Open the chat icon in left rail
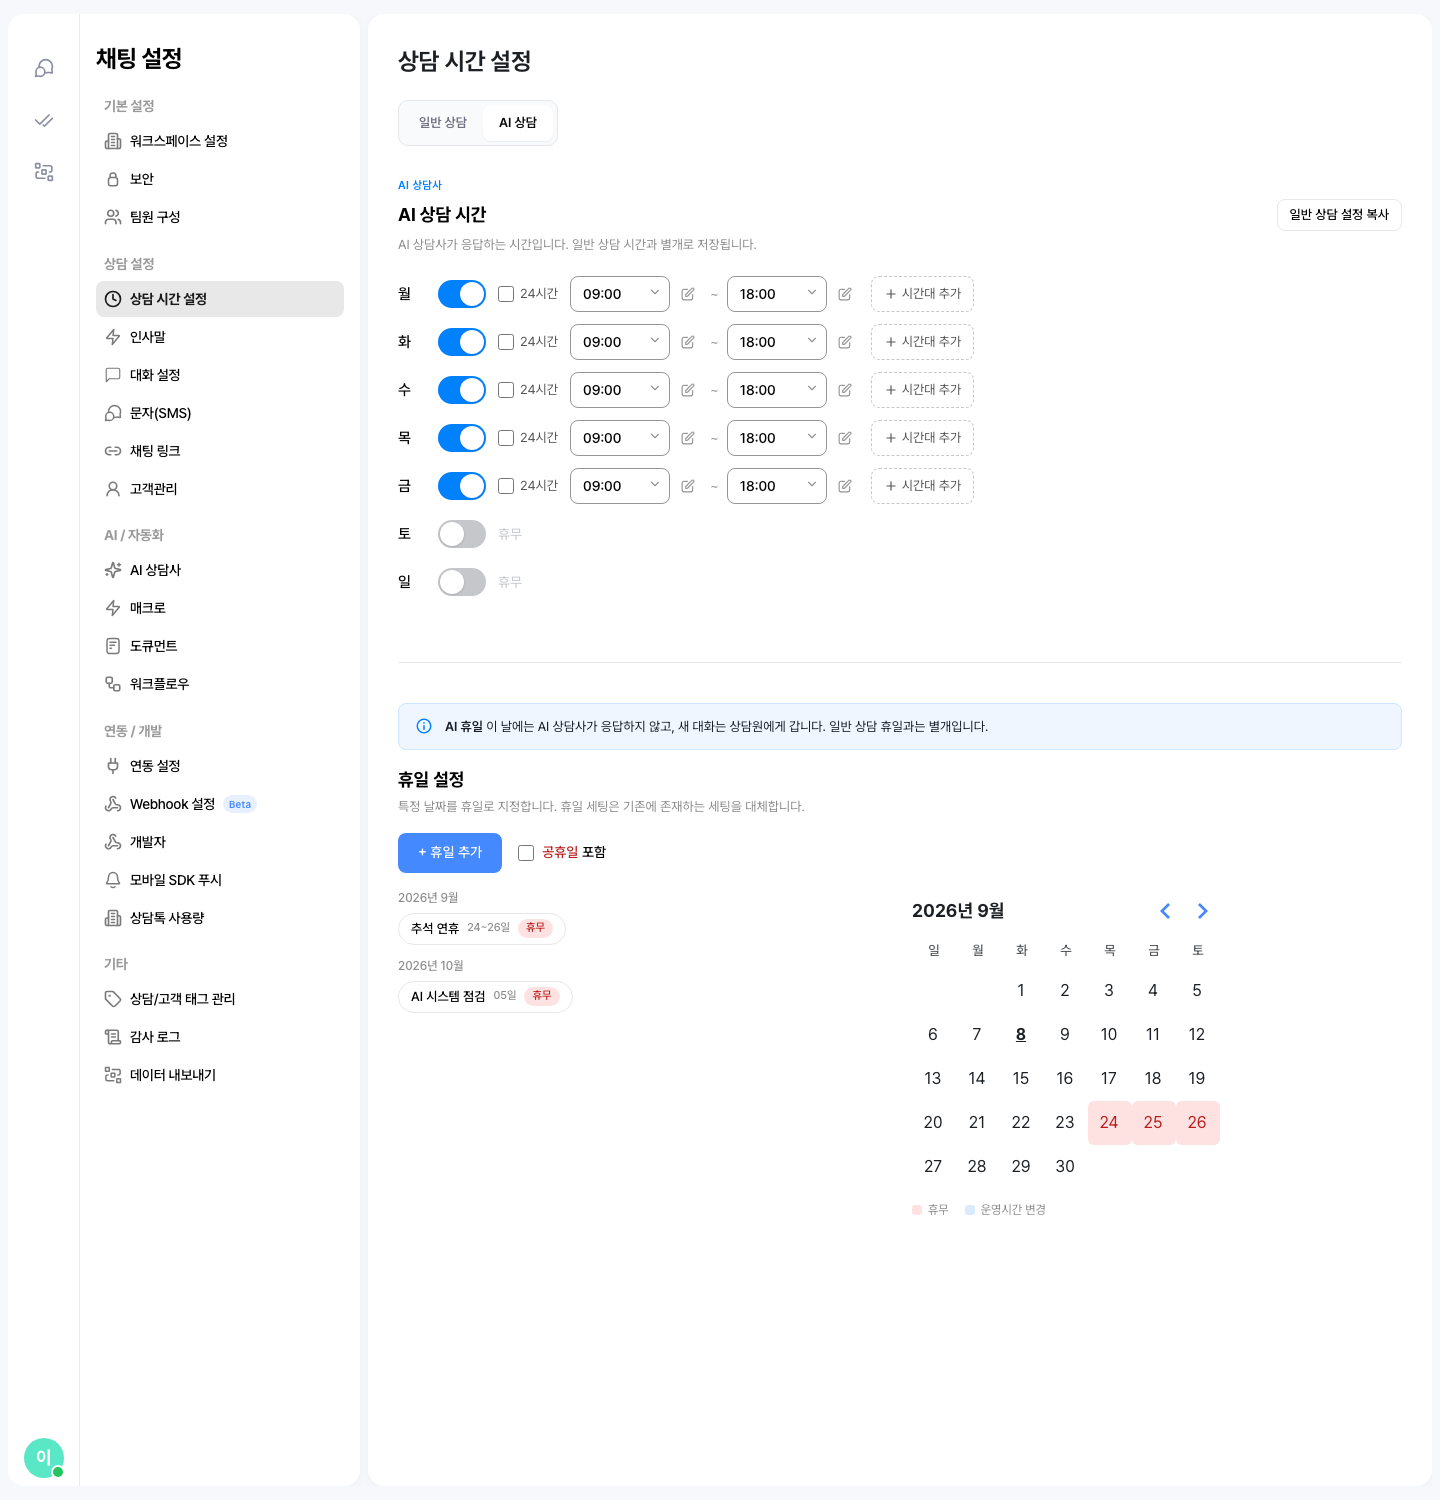The height and width of the screenshot is (1500, 1440). (x=44, y=68)
